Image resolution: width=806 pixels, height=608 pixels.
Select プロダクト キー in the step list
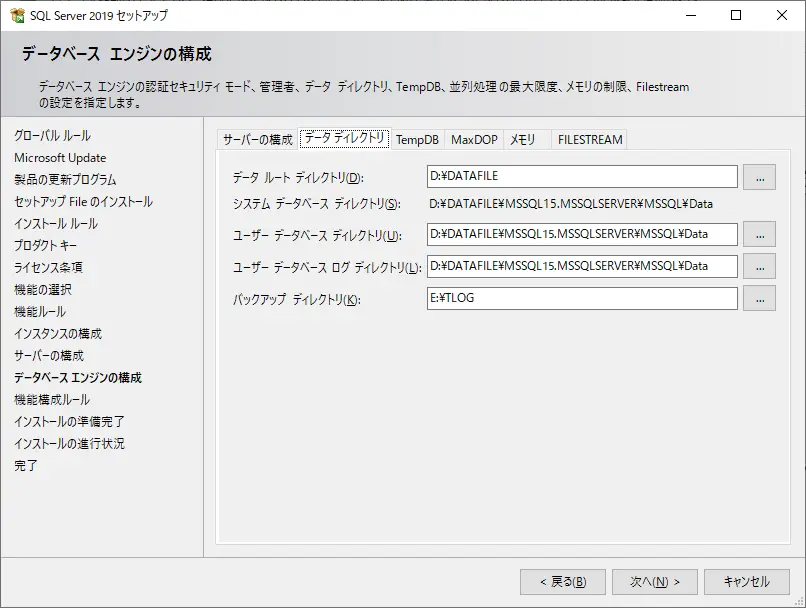pos(46,246)
